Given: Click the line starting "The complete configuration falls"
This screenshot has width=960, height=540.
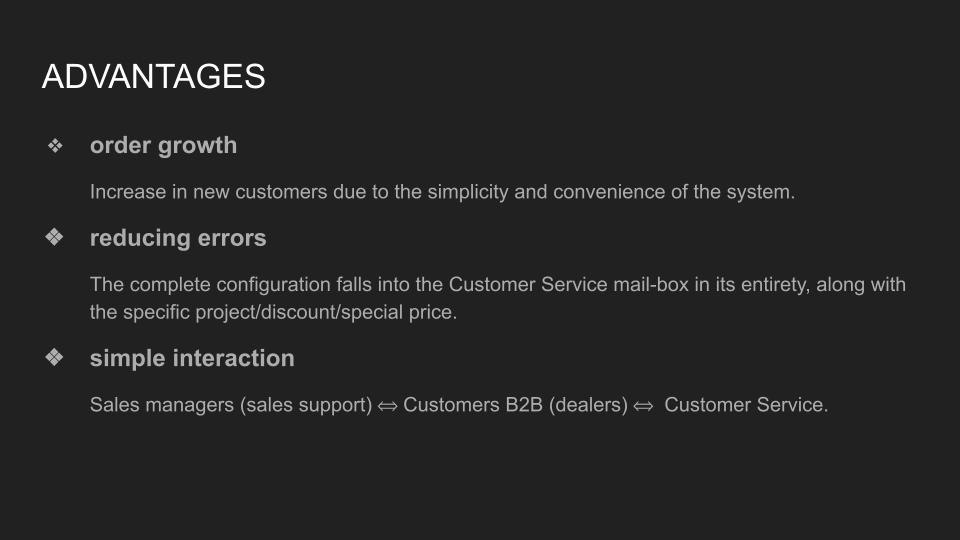Looking at the screenshot, I should coord(497,284).
